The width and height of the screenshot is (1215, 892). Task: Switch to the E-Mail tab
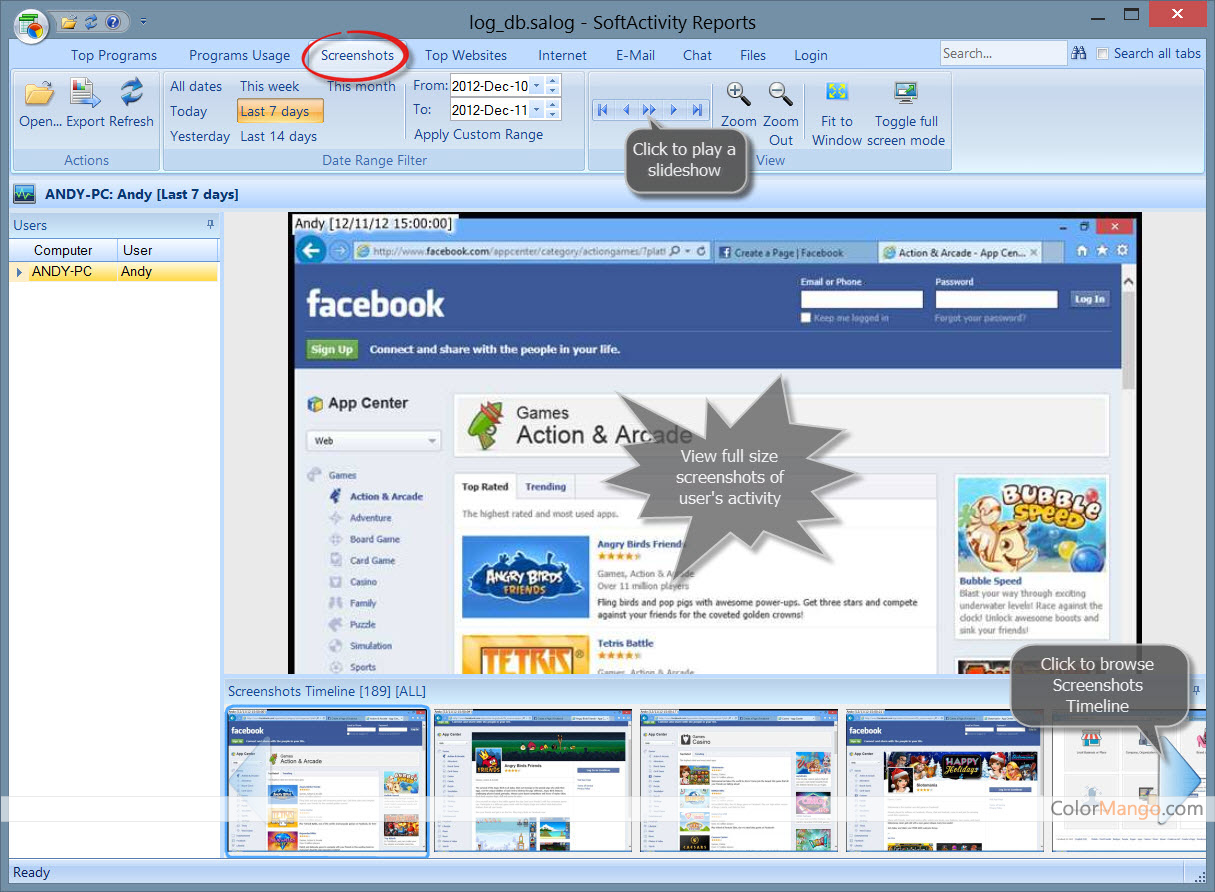coord(636,55)
